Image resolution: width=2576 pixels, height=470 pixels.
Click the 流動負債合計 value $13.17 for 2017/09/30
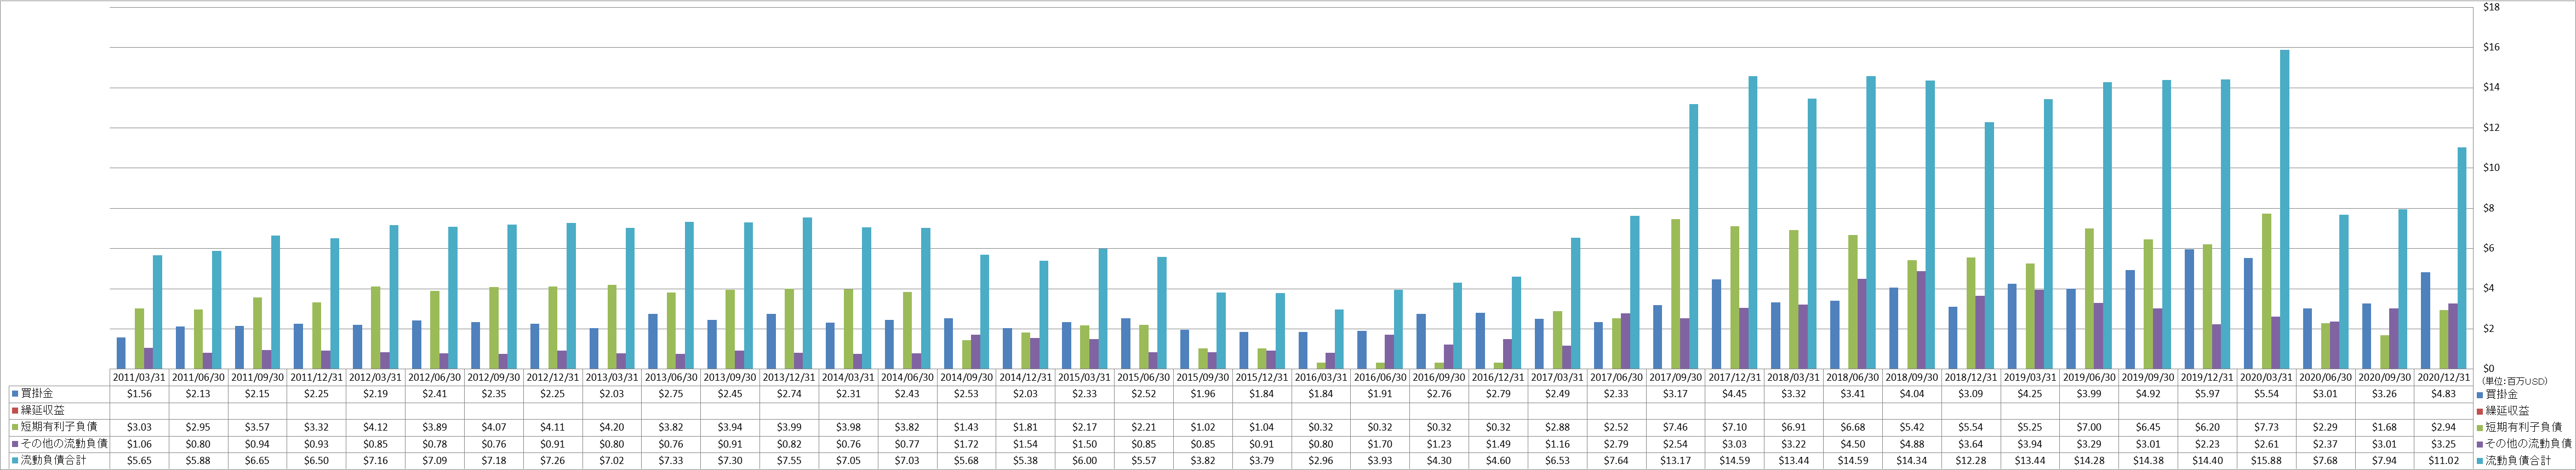coord(1676,460)
